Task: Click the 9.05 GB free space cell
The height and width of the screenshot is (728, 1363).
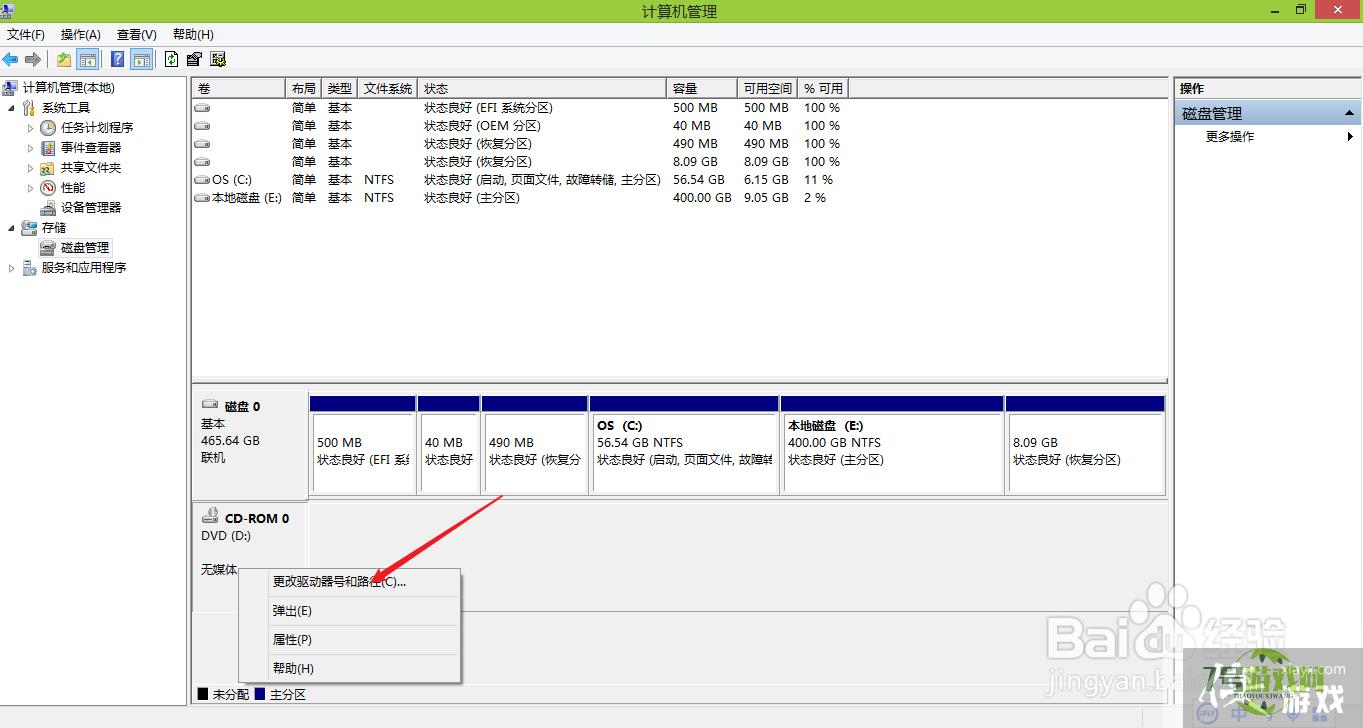Action: pyautogui.click(x=766, y=198)
